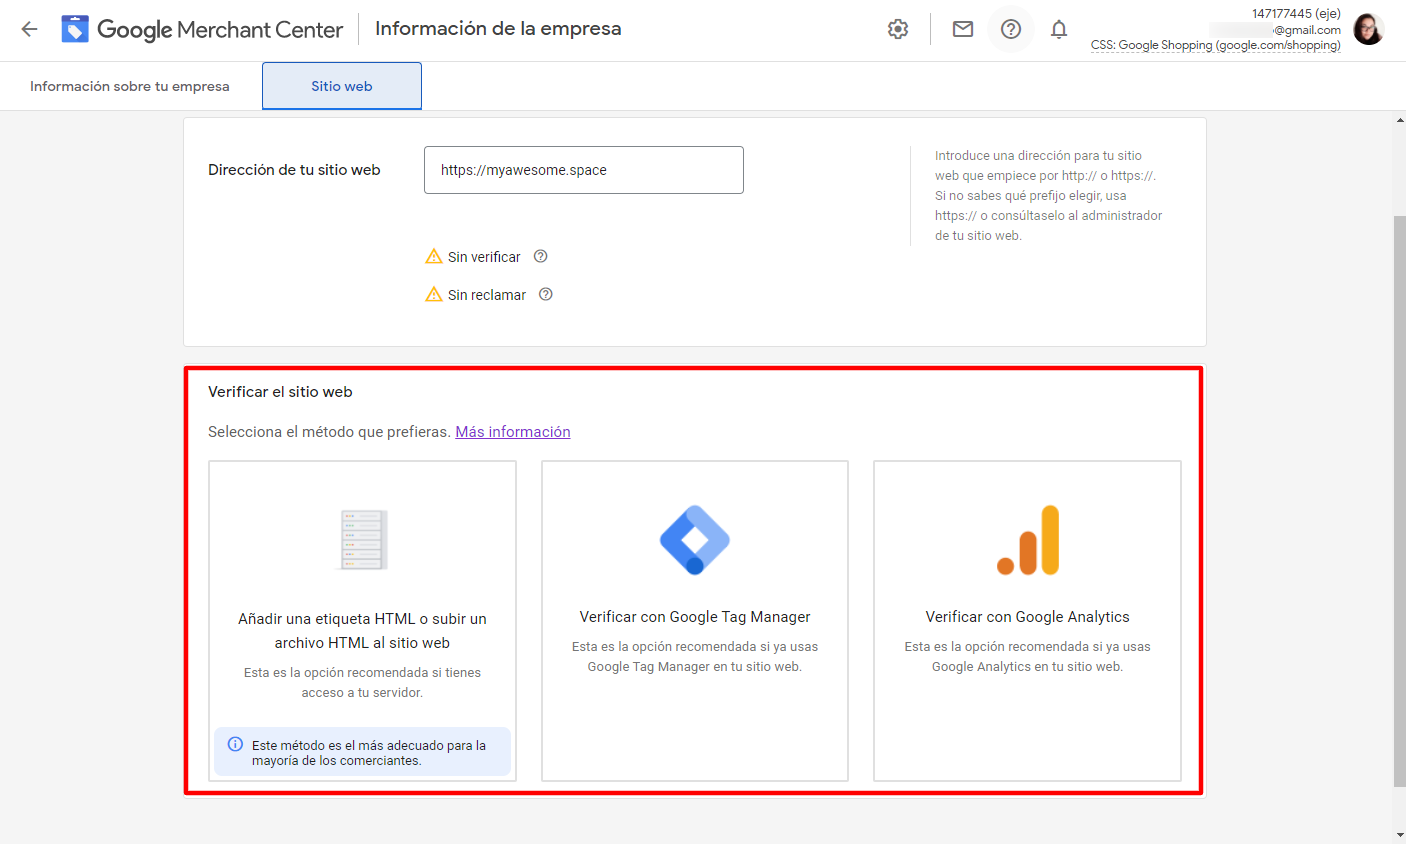Click the Dirección de tu sitio web label
Screen dimensions: 1406x844
(x=294, y=170)
